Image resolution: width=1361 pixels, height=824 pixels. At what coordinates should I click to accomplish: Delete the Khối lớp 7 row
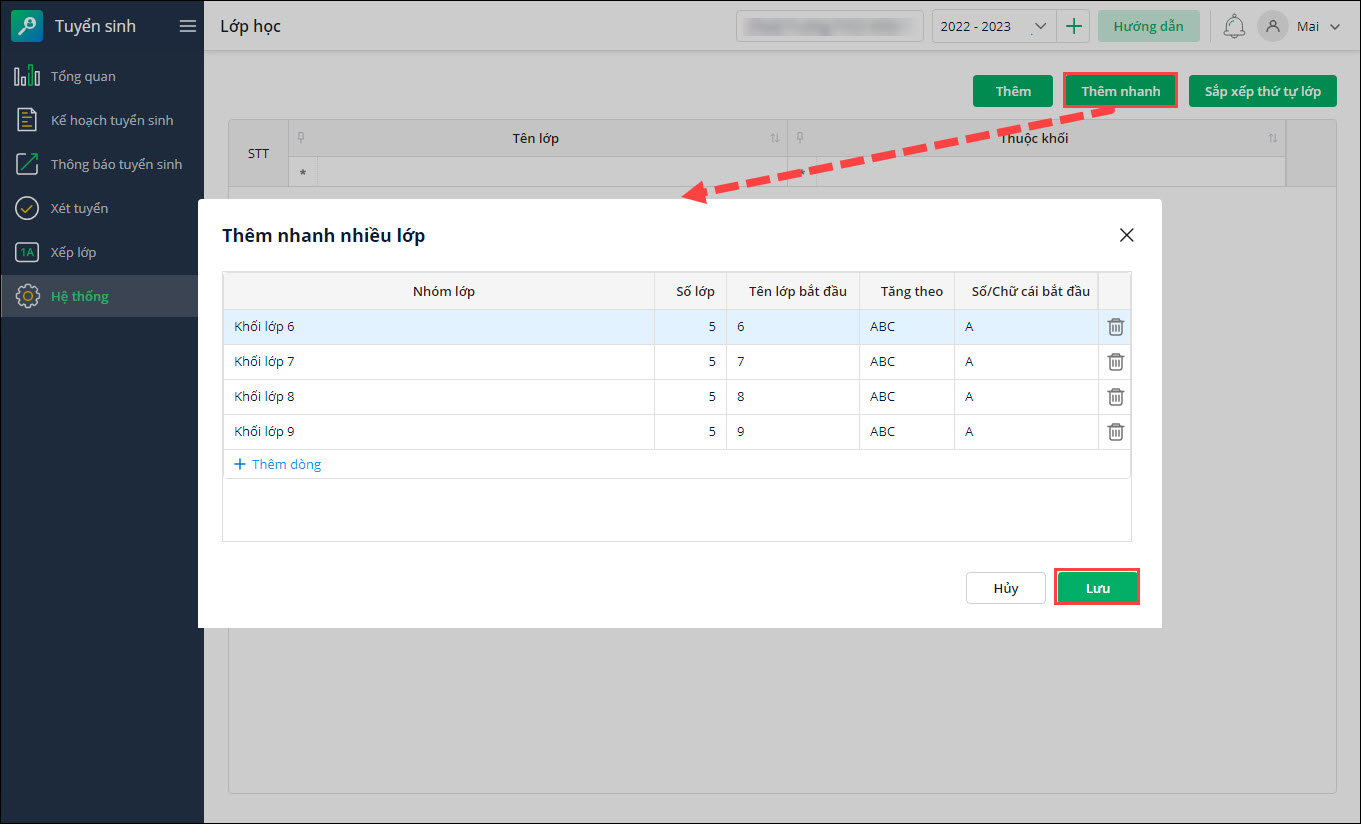pos(1115,362)
